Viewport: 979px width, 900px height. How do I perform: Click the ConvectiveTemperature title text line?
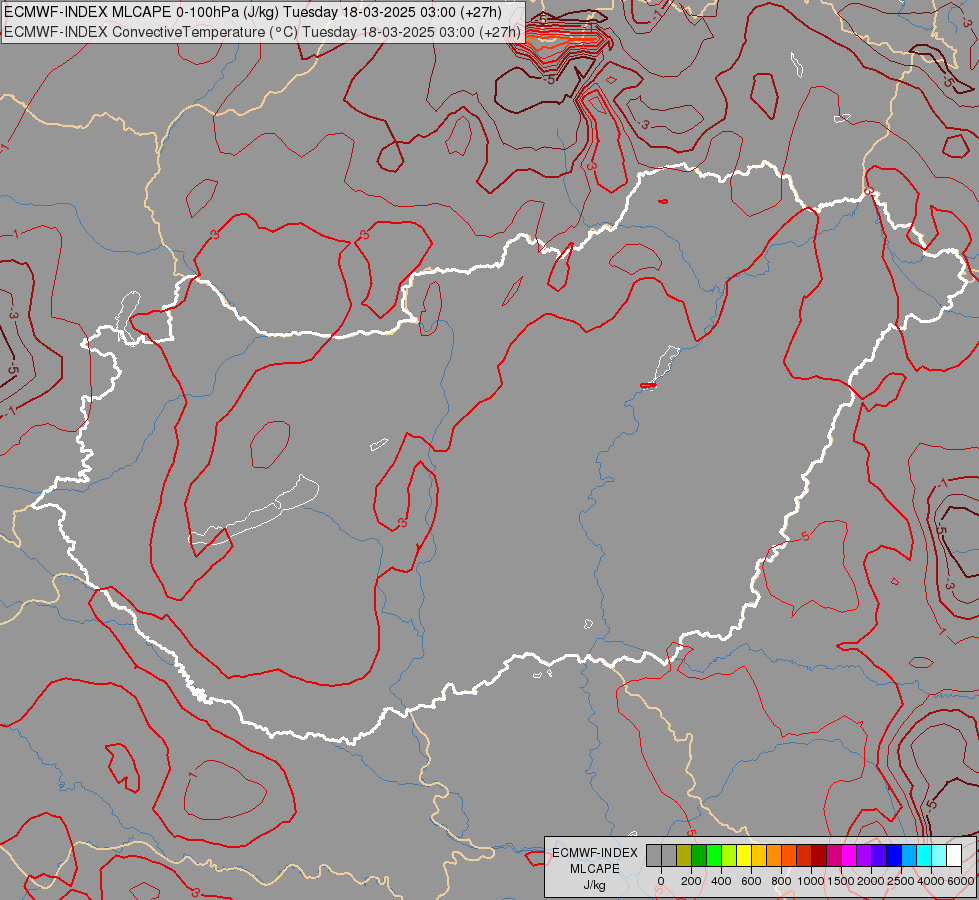tap(262, 32)
